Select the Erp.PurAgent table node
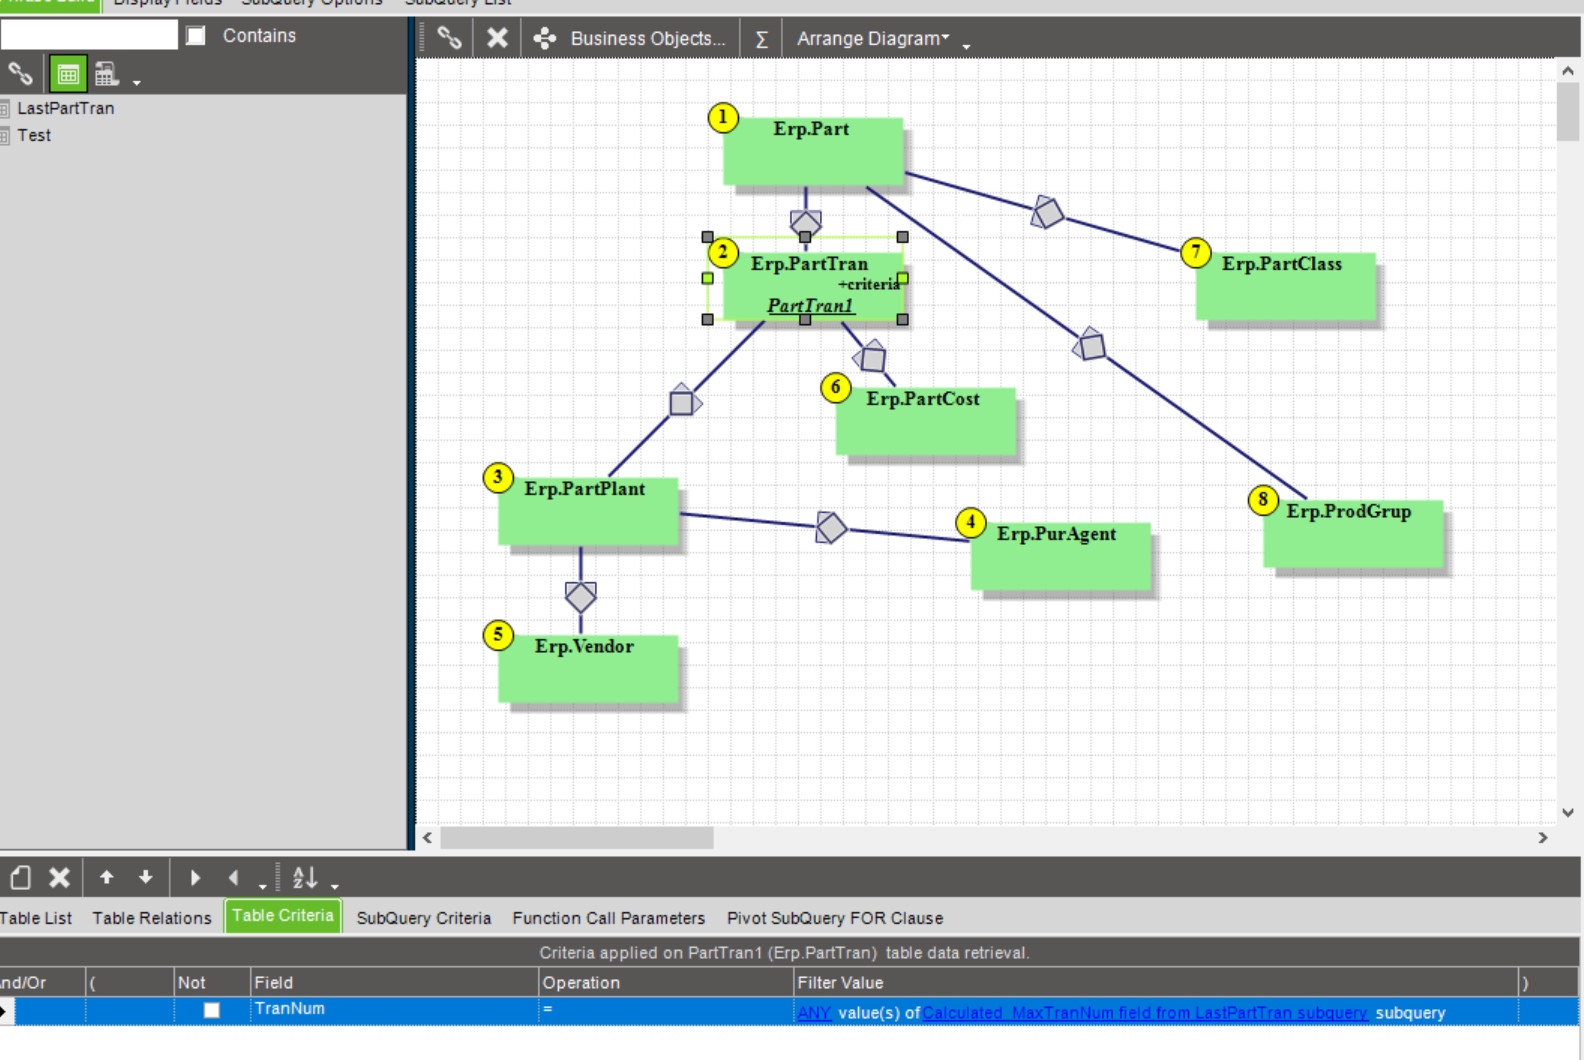 1061,557
